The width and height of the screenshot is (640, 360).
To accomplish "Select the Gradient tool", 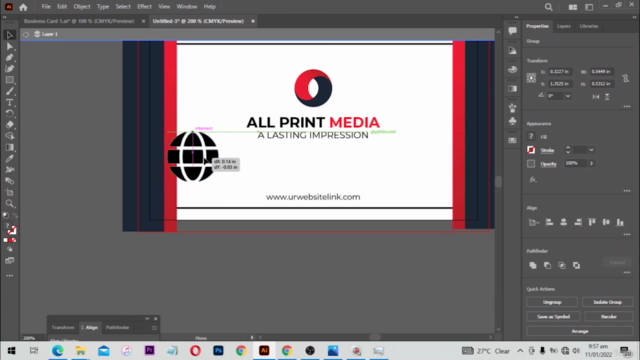I will pos(9,147).
